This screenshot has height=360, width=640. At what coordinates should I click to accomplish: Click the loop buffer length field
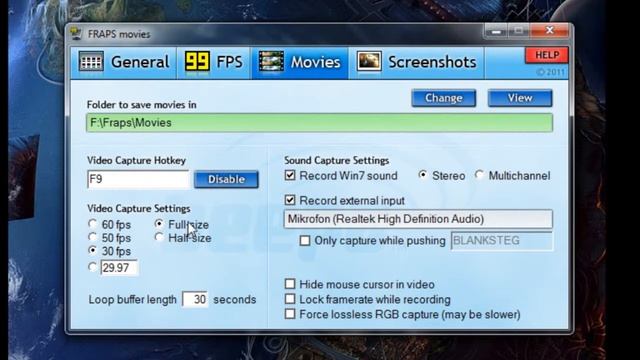click(195, 299)
